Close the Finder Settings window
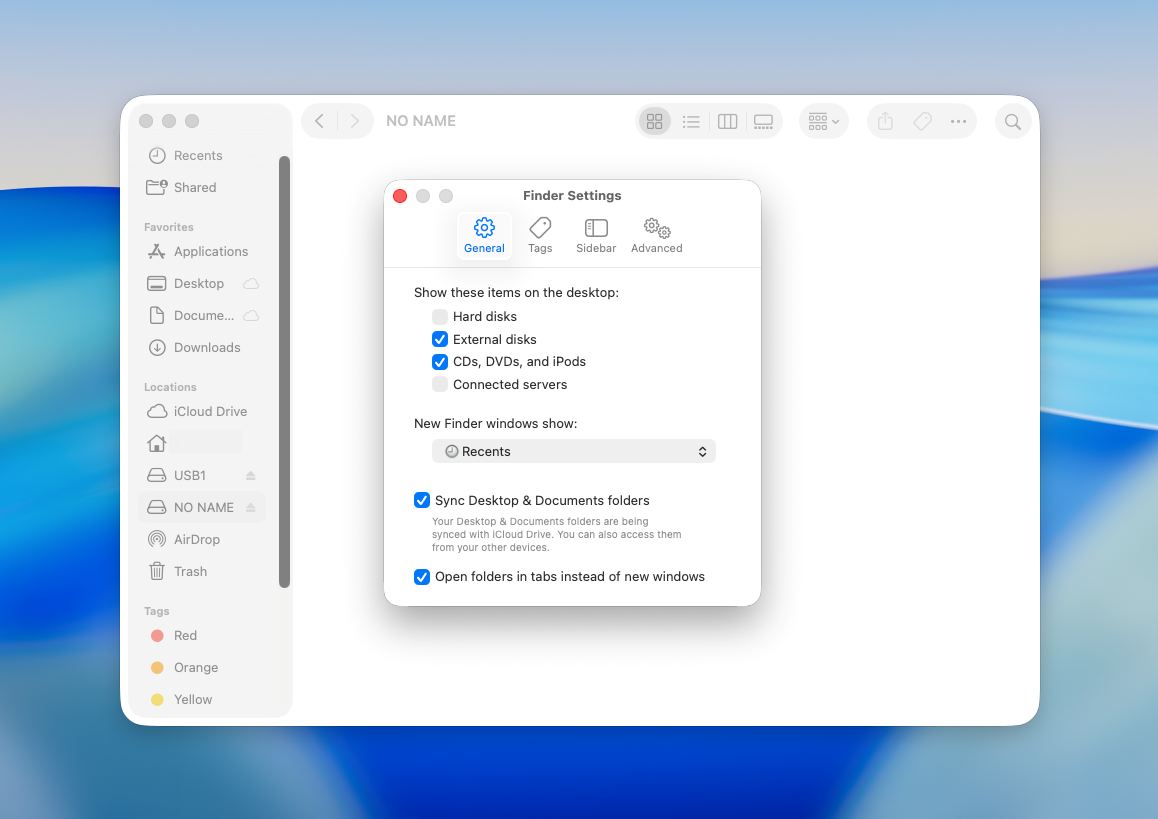This screenshot has height=819, width=1158. tap(400, 196)
